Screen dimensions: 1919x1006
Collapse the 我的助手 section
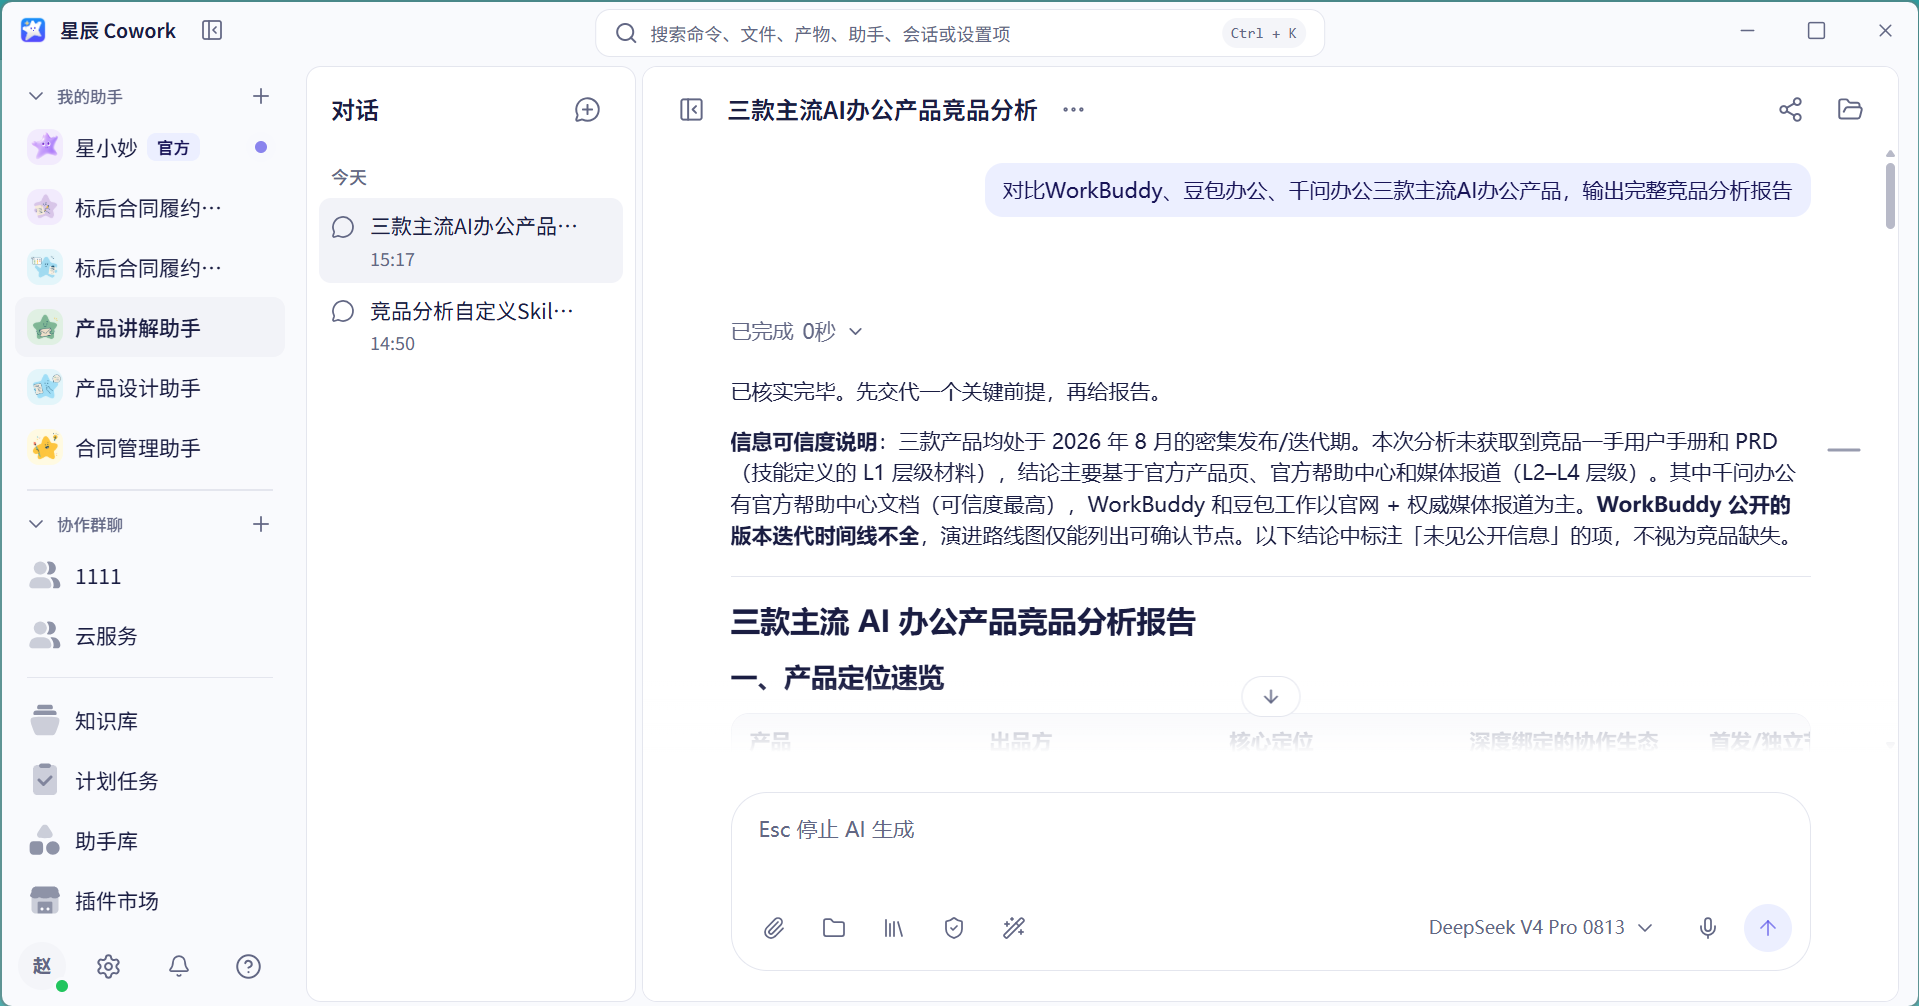tap(36, 96)
